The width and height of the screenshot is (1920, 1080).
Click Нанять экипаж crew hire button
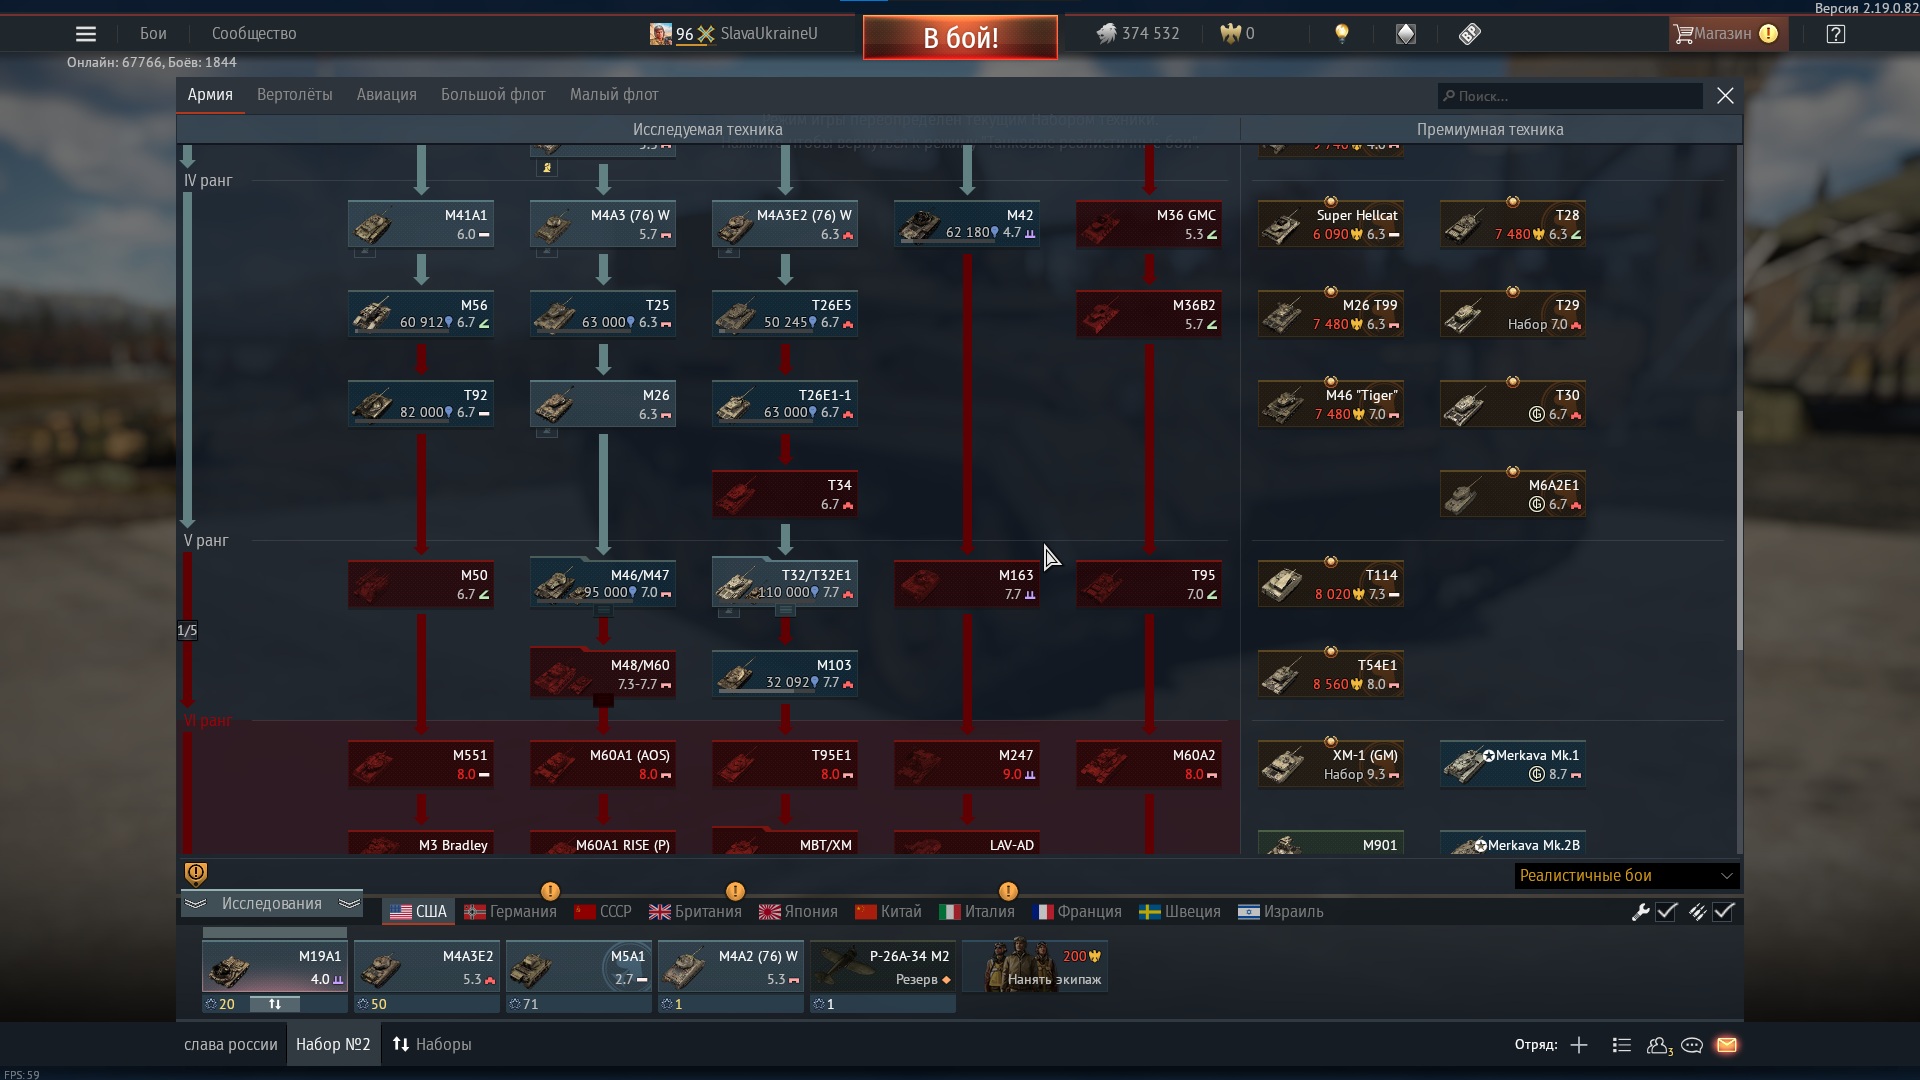coord(1035,966)
